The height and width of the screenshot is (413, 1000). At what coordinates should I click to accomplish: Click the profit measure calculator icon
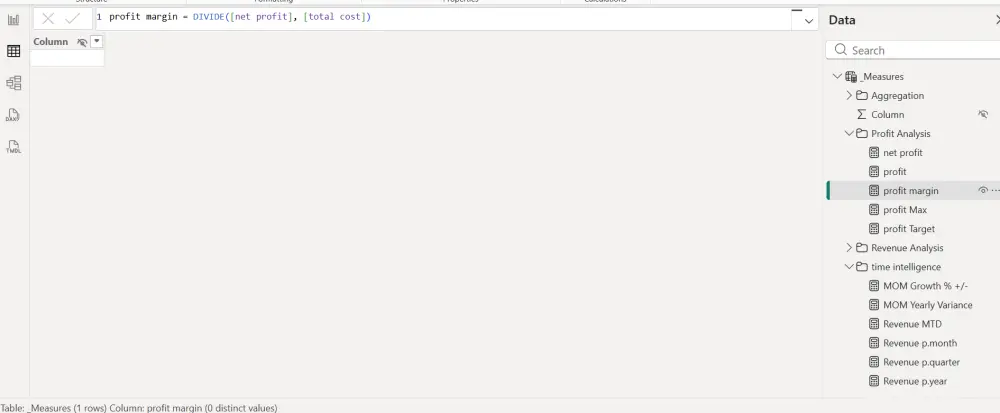click(x=874, y=171)
